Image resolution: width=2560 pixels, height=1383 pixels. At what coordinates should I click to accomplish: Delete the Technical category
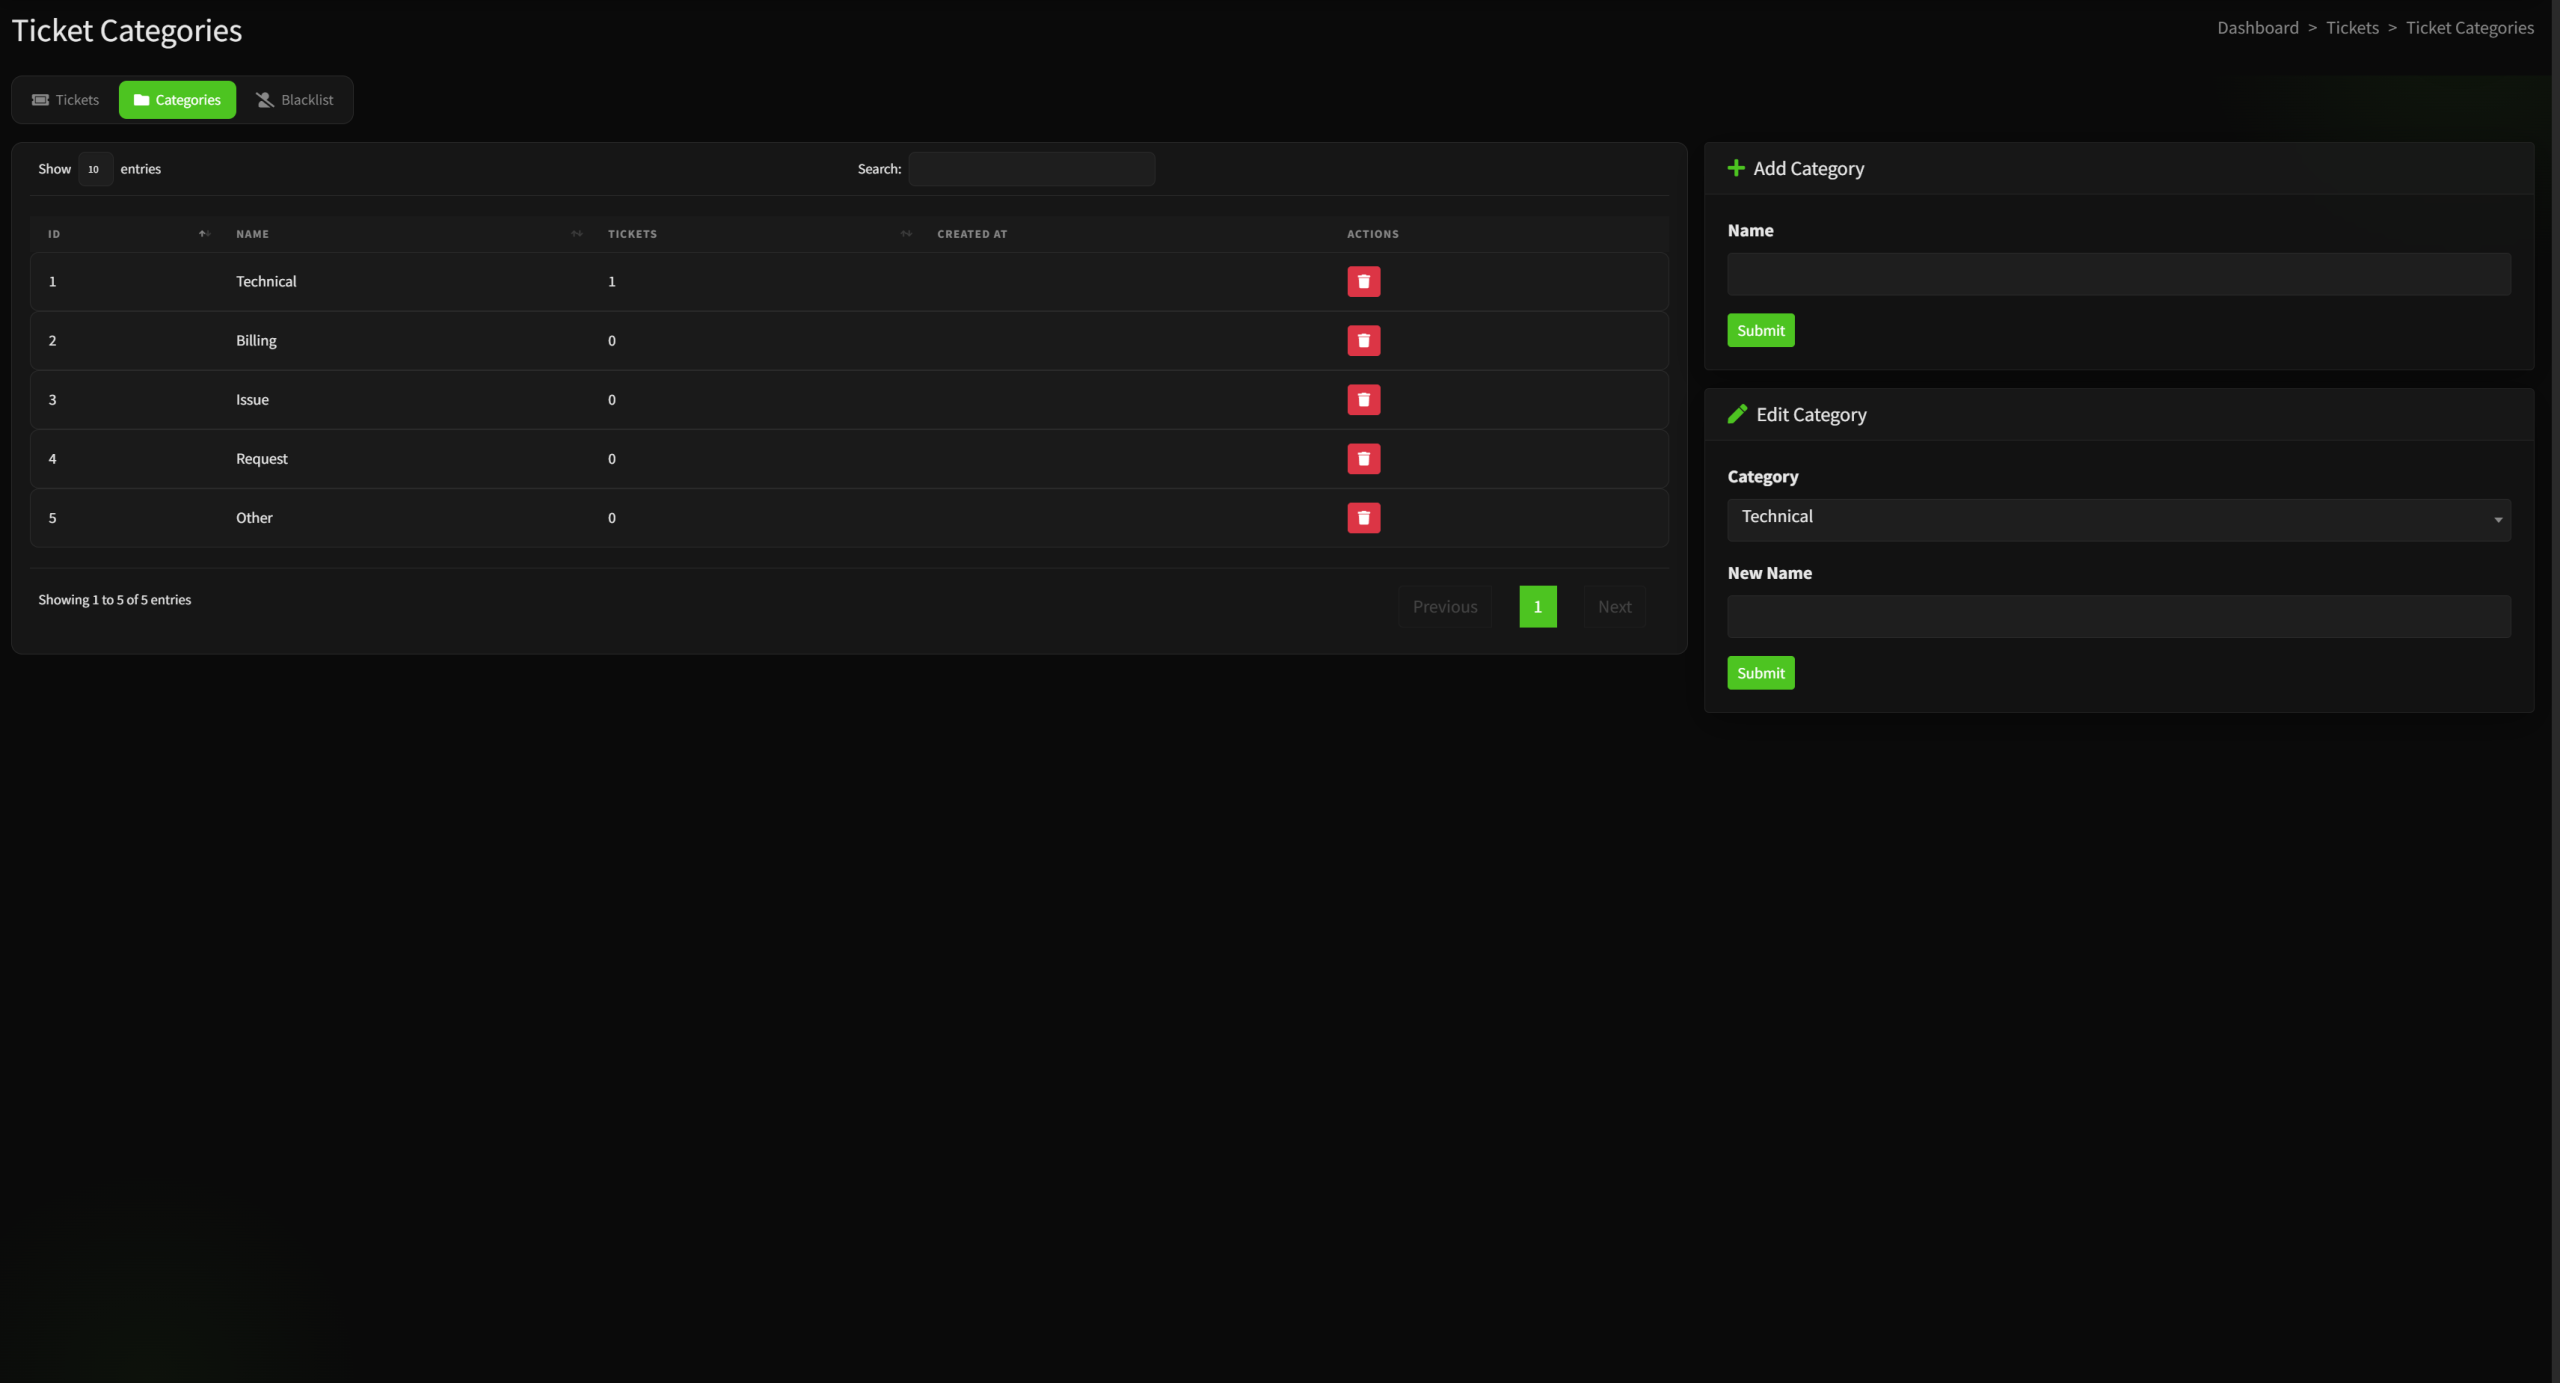[1363, 281]
